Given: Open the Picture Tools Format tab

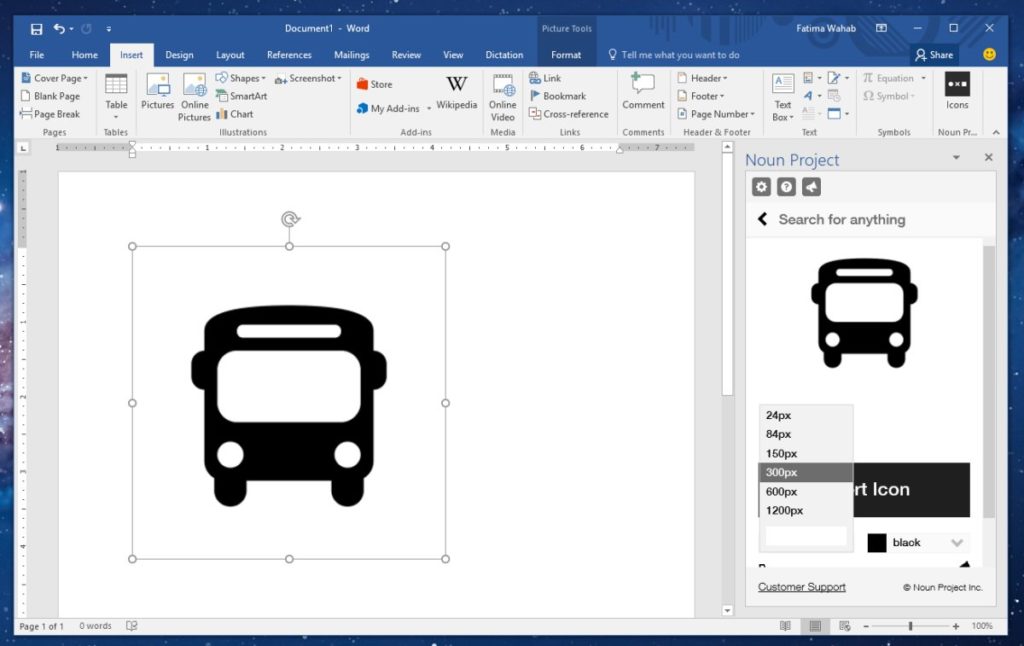Looking at the screenshot, I should [x=566, y=55].
